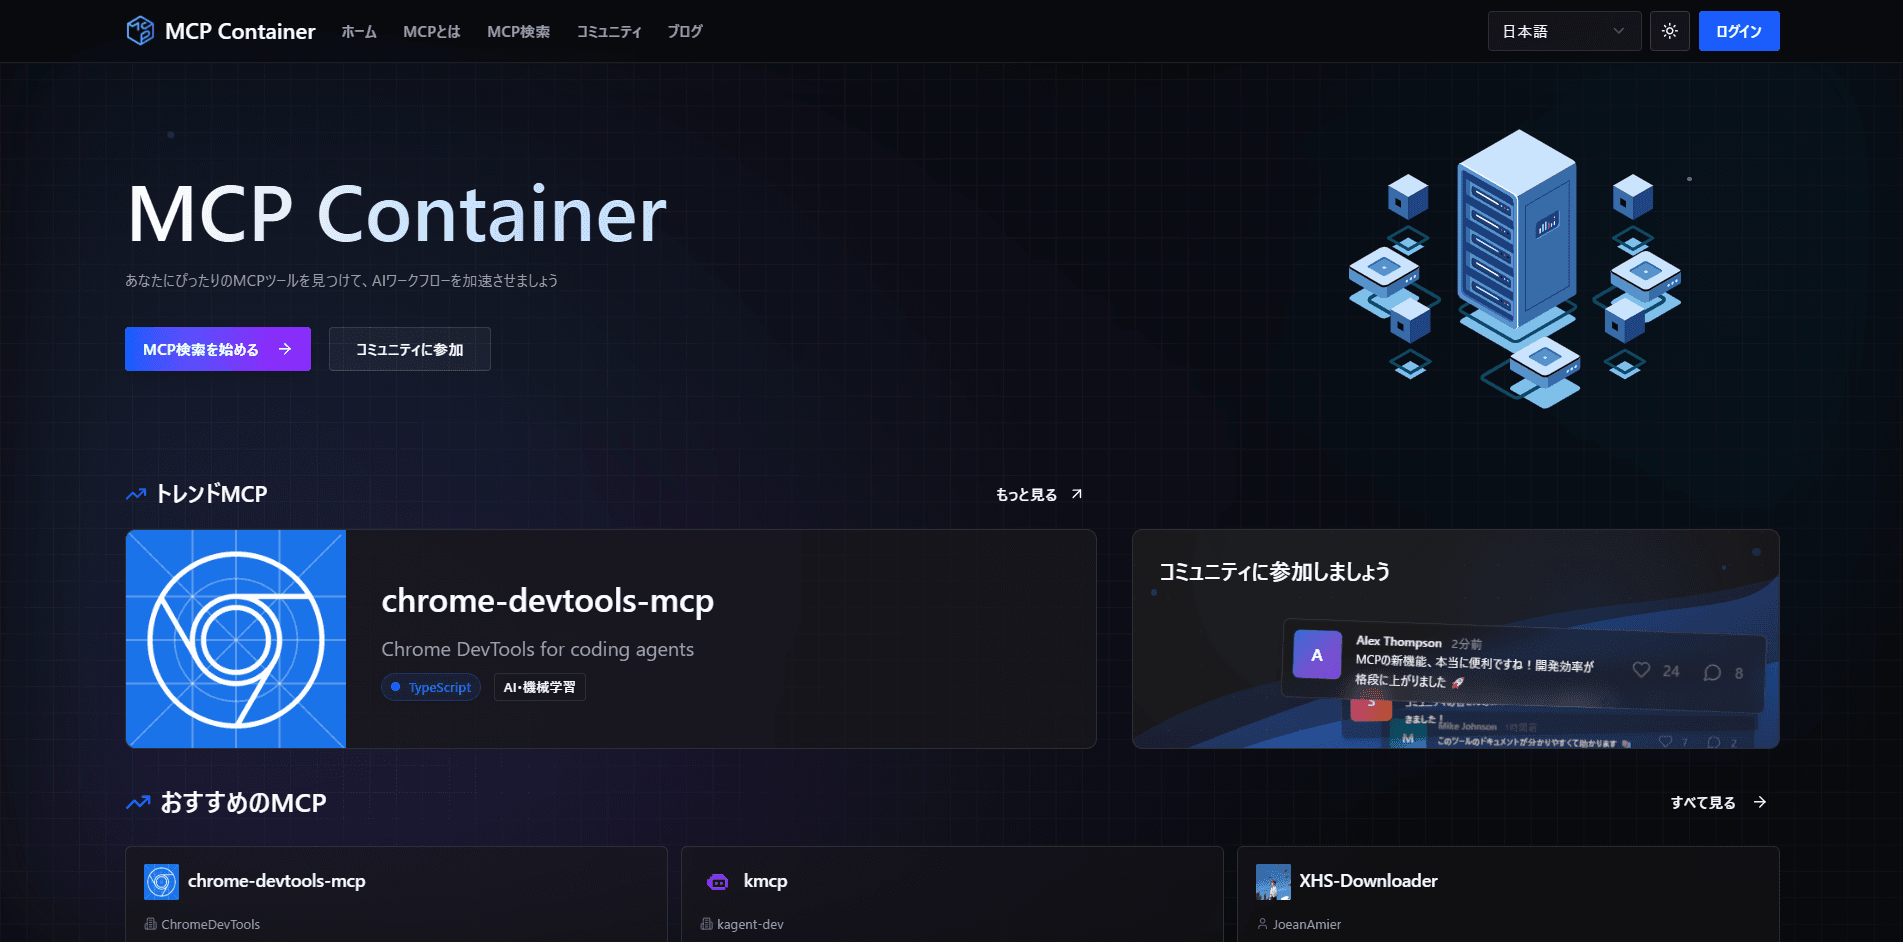Click the kmcp purple robot icon
Viewport: 1903px width, 942px height.
717,881
